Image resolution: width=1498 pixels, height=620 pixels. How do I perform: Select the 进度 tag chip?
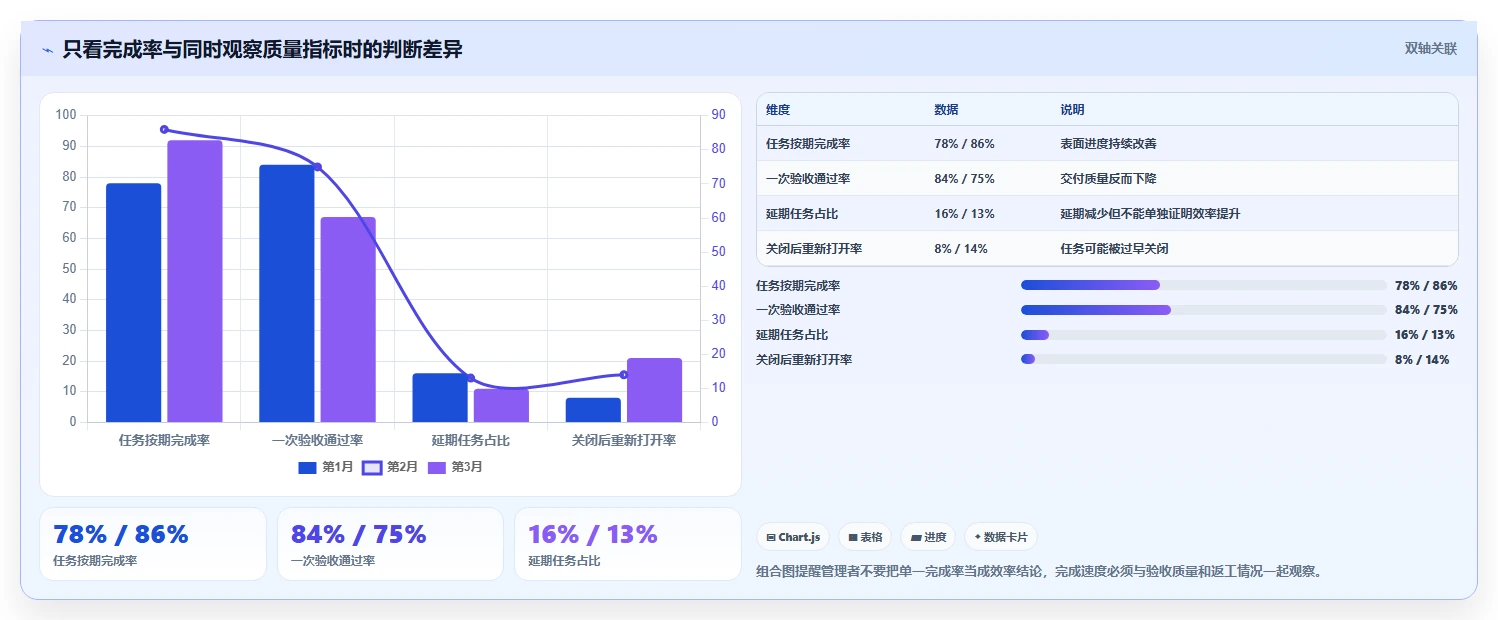click(x=928, y=537)
